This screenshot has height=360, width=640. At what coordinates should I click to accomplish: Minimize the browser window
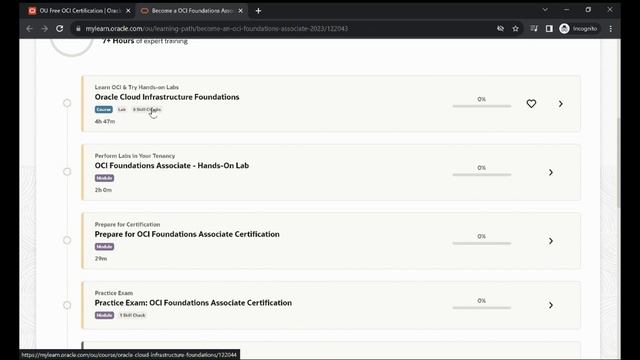pos(567,10)
